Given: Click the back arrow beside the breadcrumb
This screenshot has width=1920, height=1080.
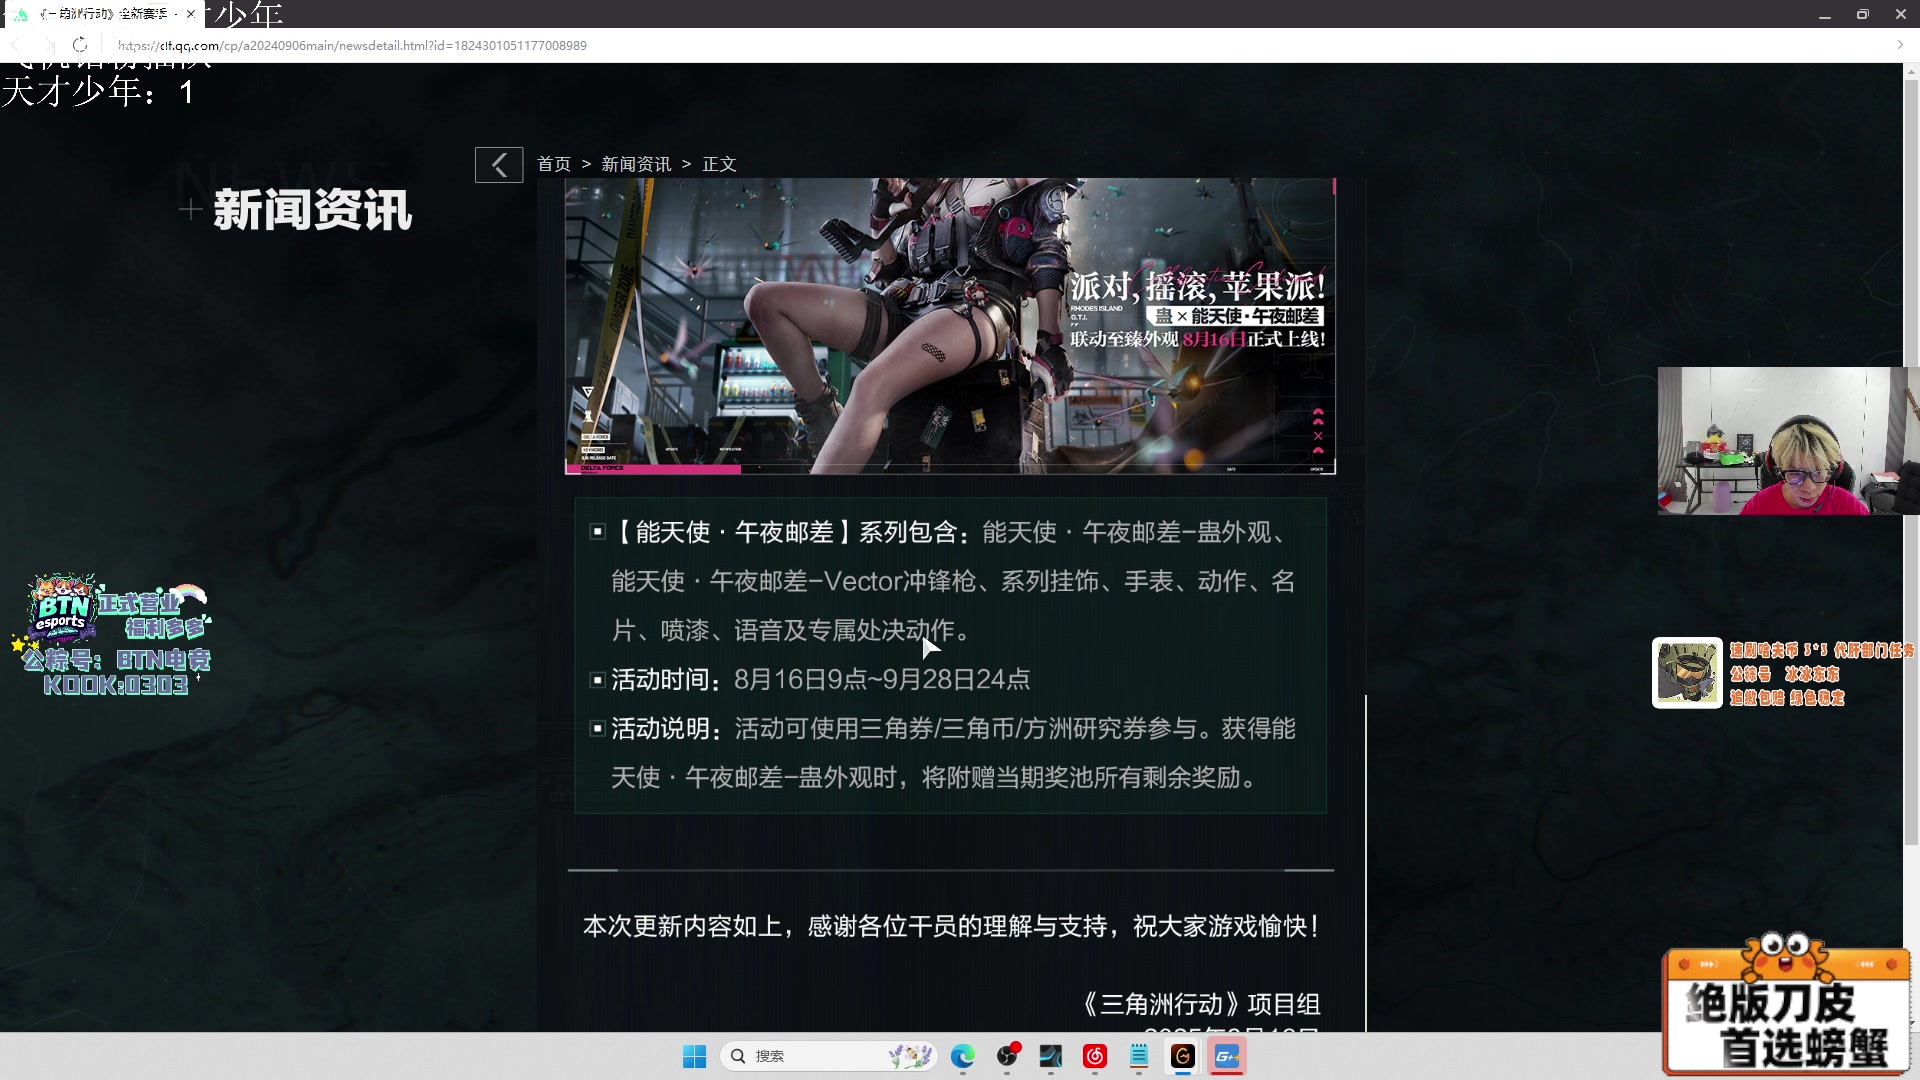Looking at the screenshot, I should click(x=499, y=165).
